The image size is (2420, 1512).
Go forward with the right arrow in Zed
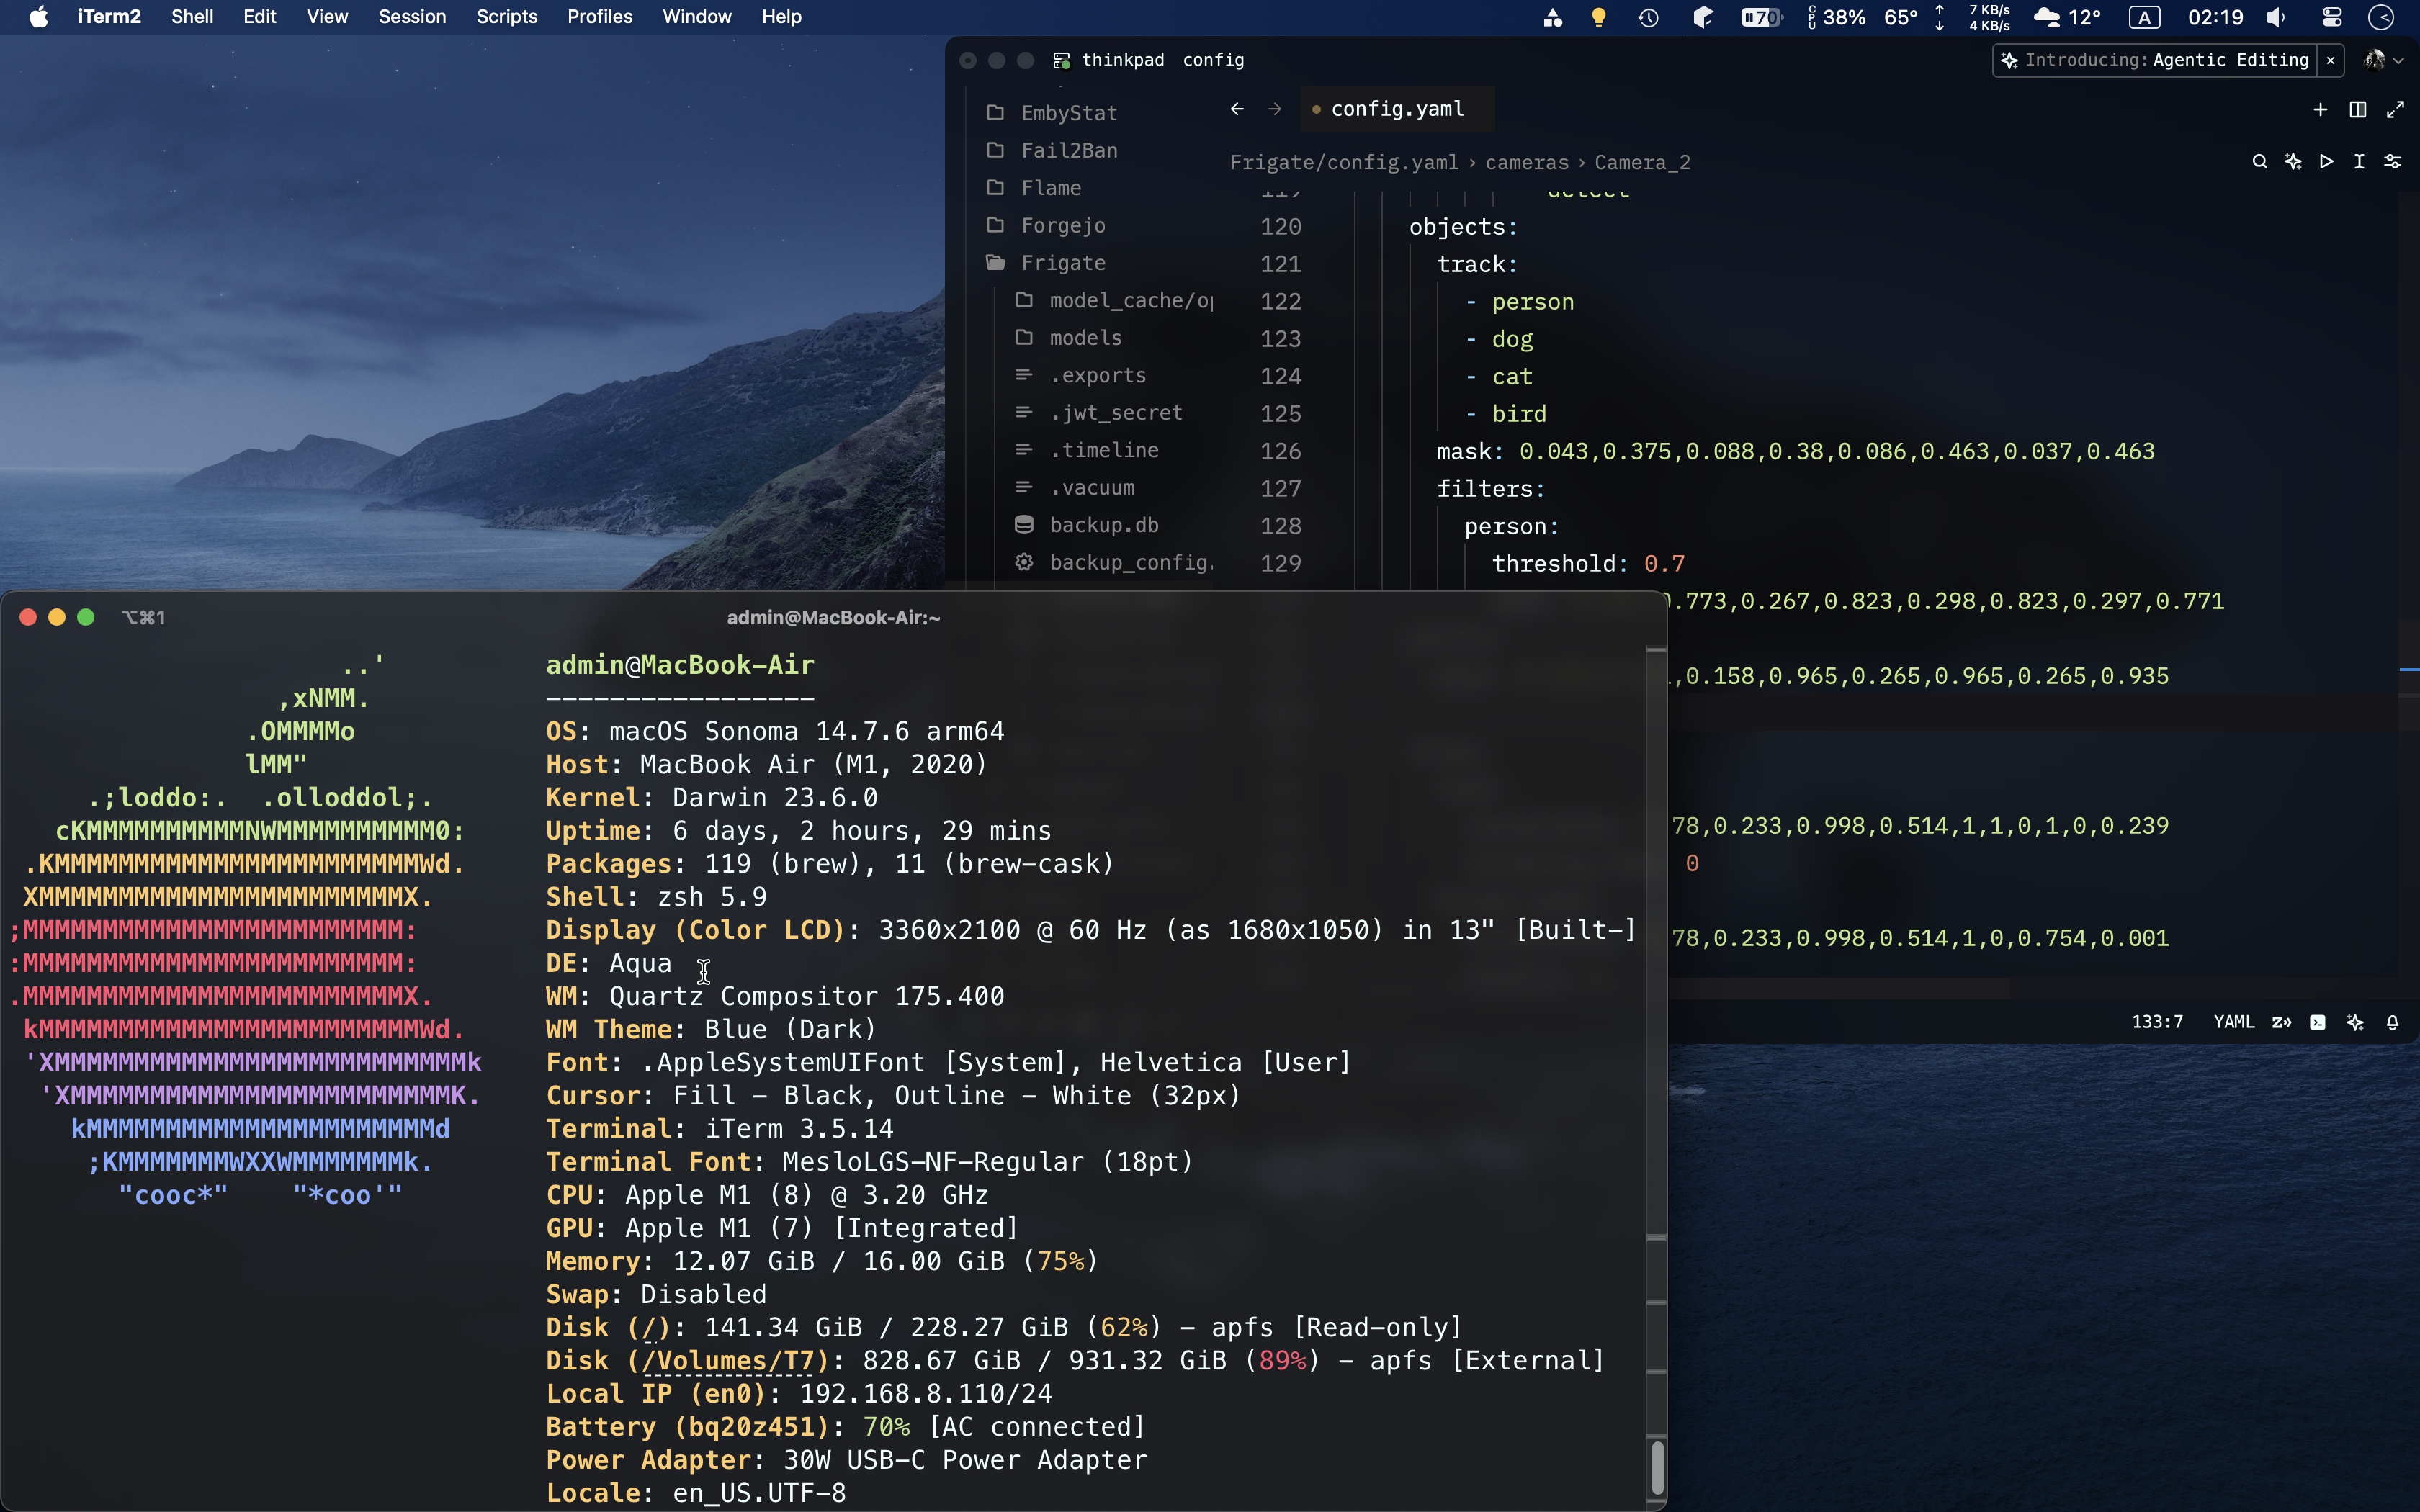tap(1274, 109)
